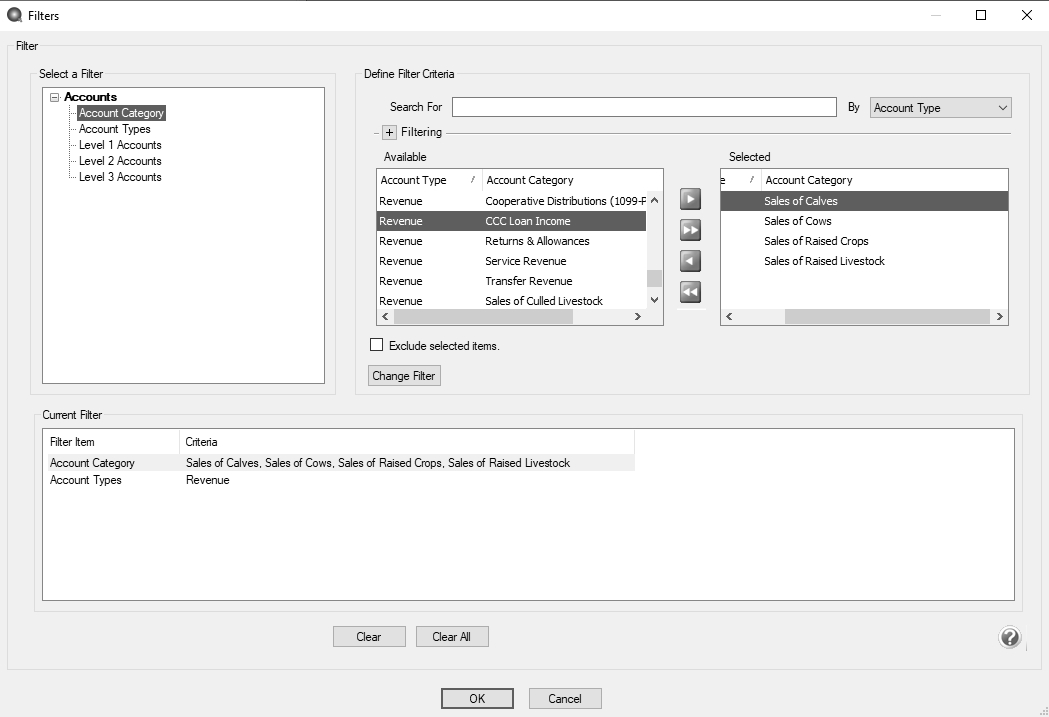Select Account Types in the filter tree
This screenshot has width=1049, height=717.
115,129
